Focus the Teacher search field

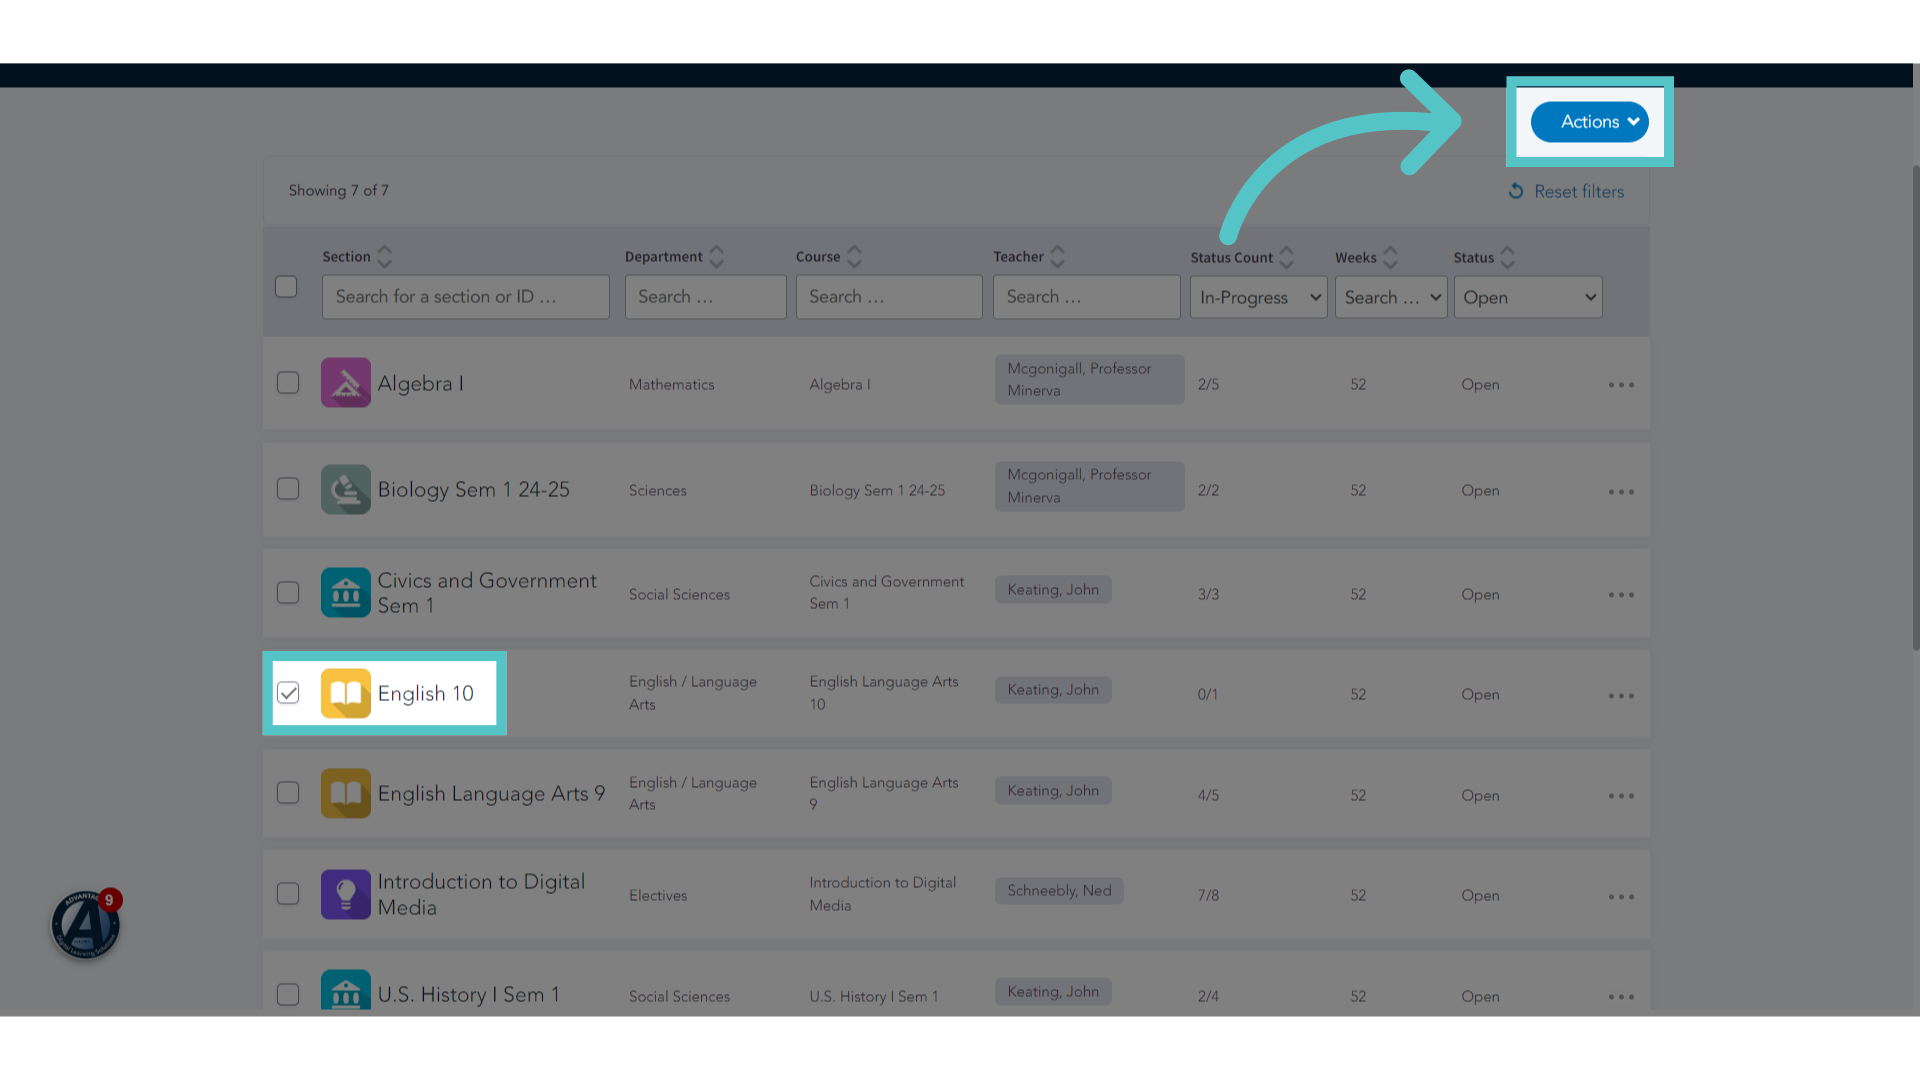pyautogui.click(x=1086, y=297)
